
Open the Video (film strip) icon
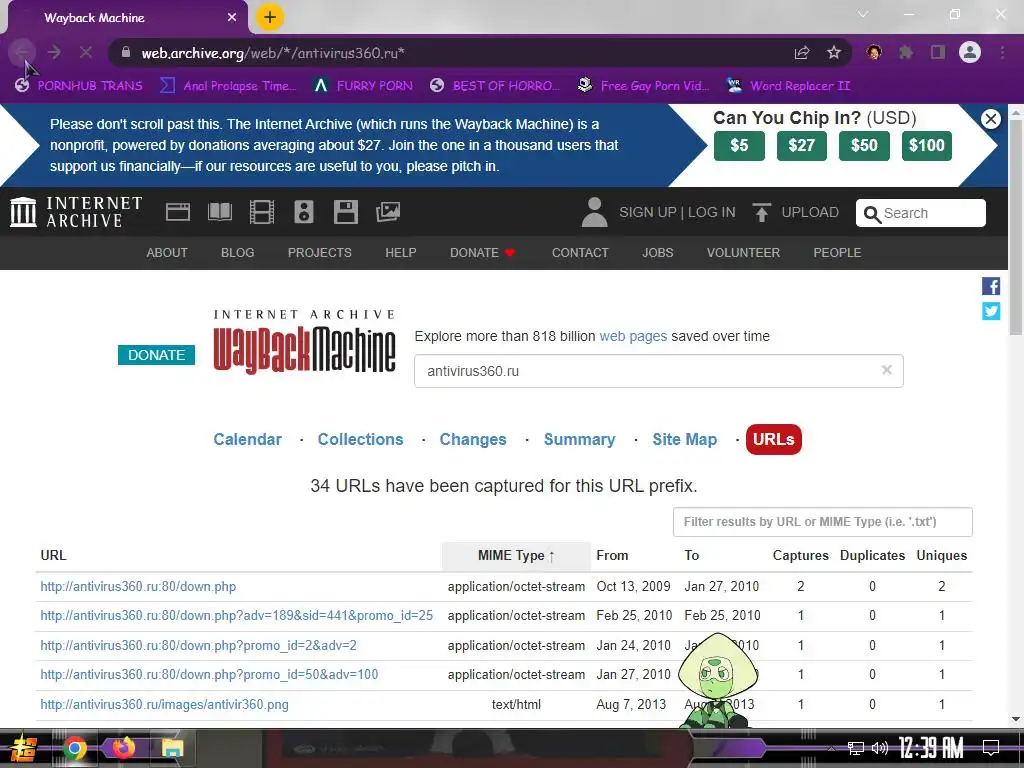point(262,212)
